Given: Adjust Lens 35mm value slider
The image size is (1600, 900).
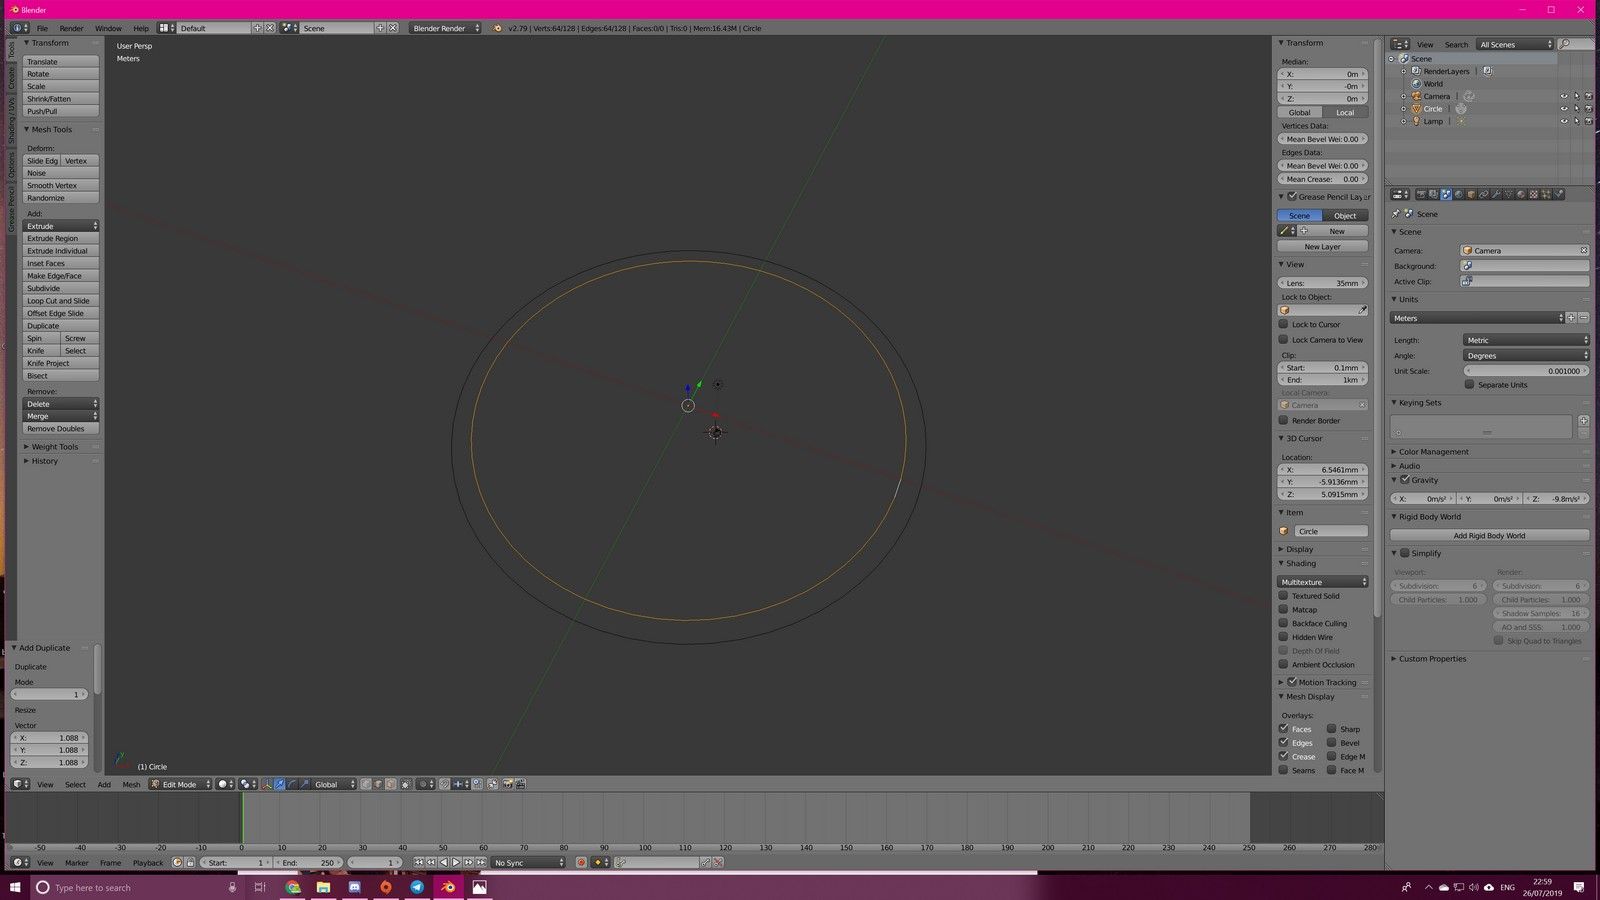Looking at the screenshot, I should tap(1323, 283).
